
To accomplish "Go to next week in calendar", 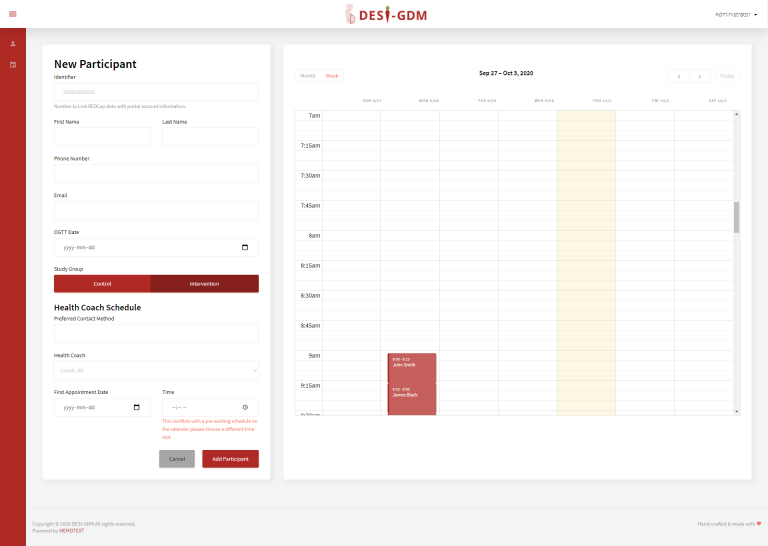I will pos(700,76).
